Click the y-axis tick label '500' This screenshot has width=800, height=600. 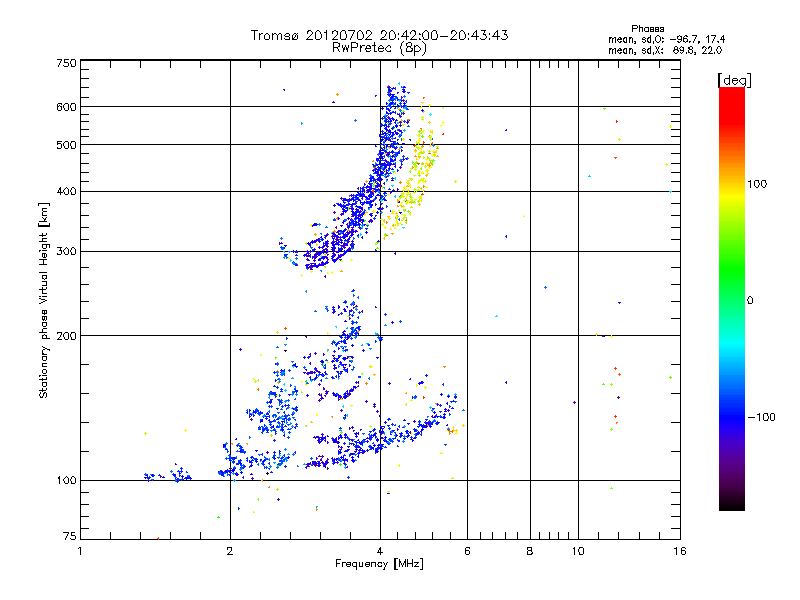click(x=66, y=145)
